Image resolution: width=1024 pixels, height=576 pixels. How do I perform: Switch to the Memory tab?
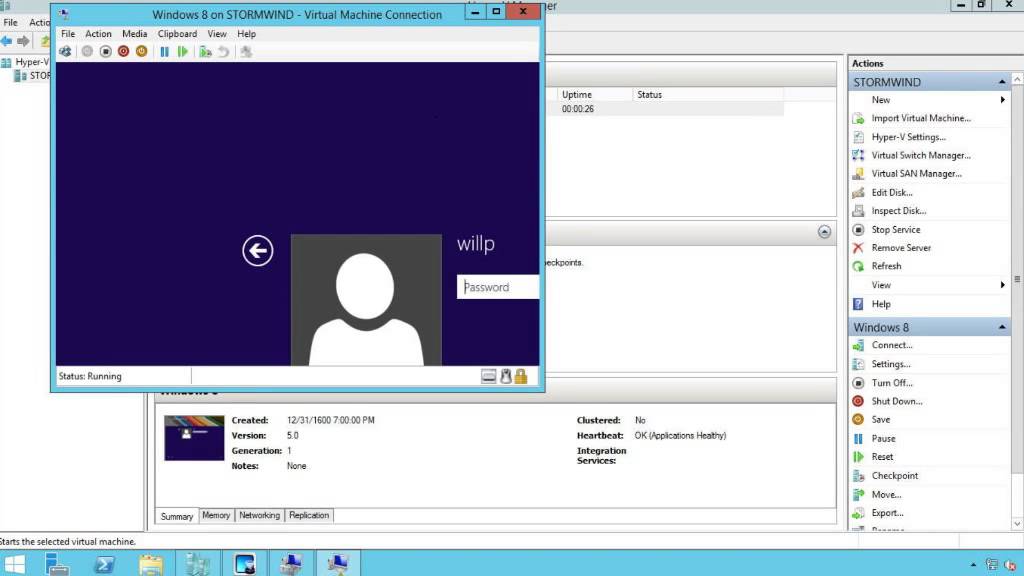(x=216, y=515)
